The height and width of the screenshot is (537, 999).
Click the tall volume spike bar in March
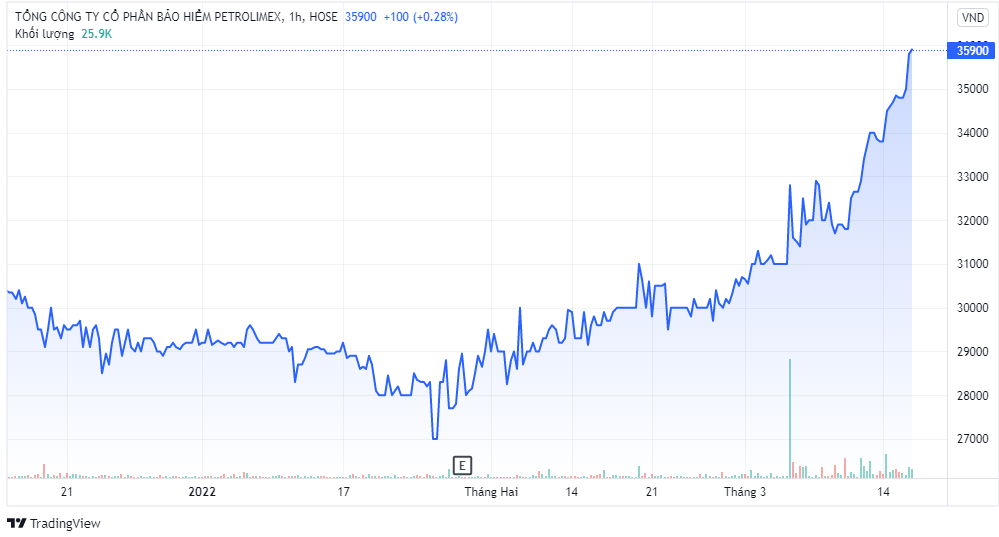click(x=790, y=419)
